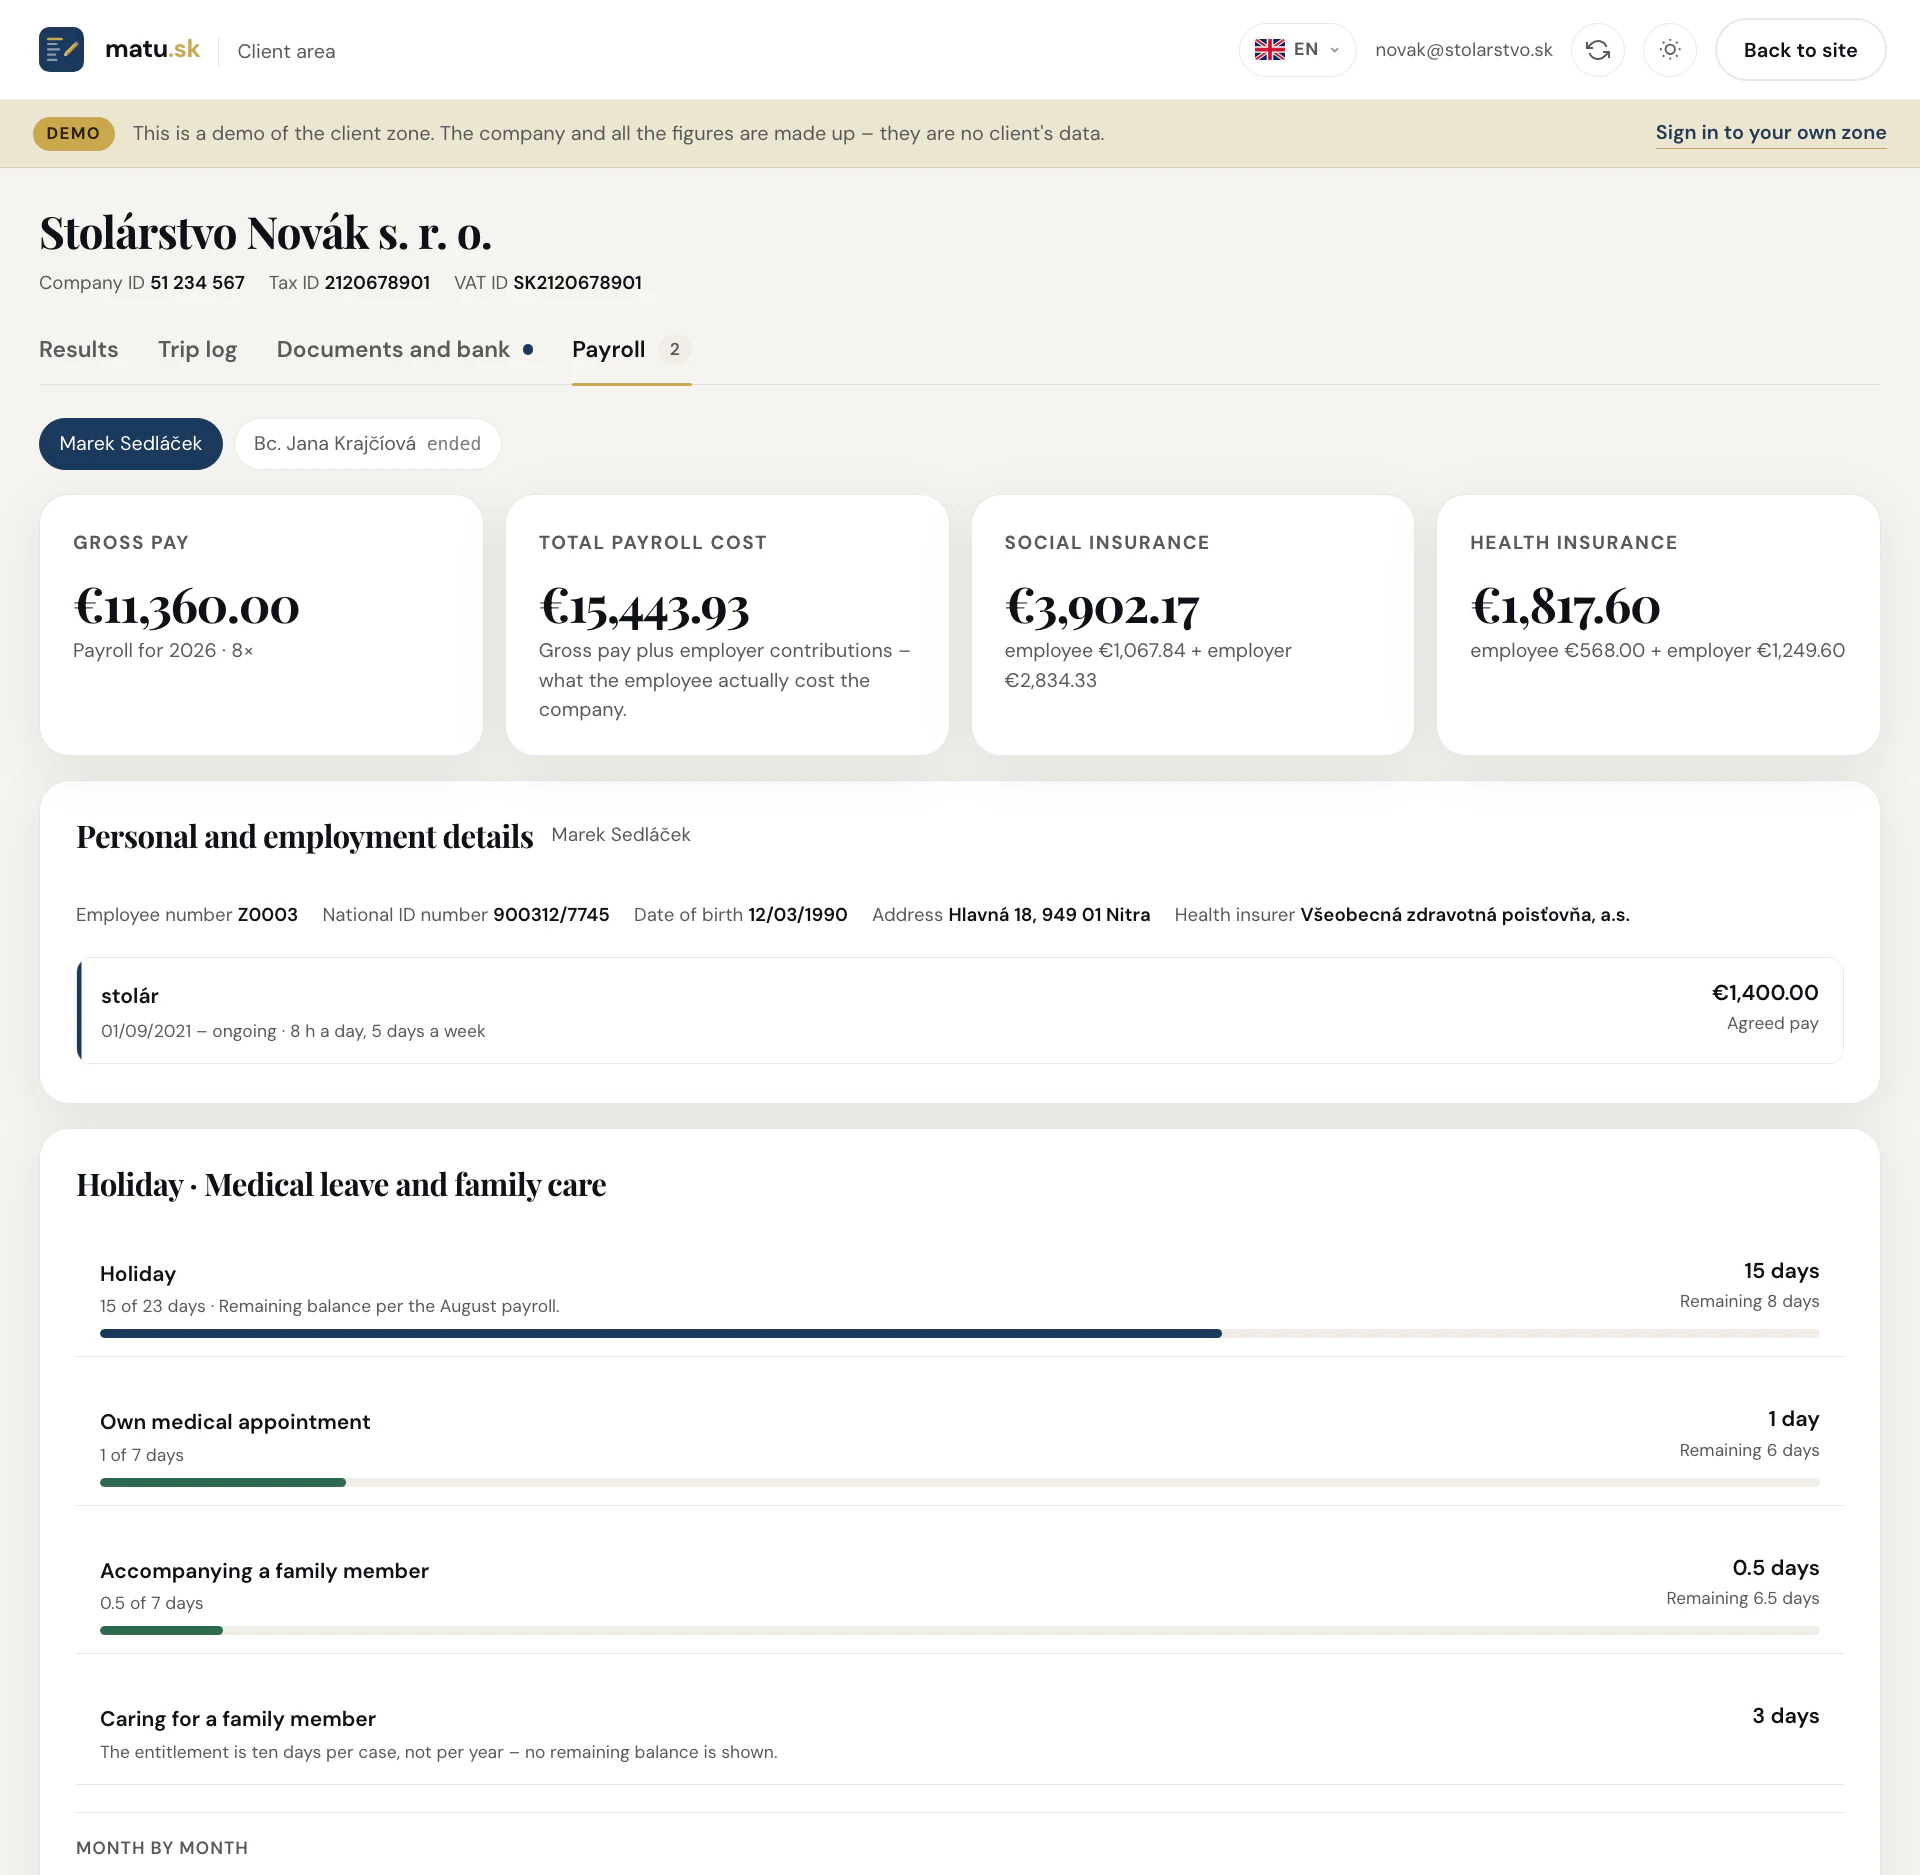Click the Employee number Z0003

point(187,915)
